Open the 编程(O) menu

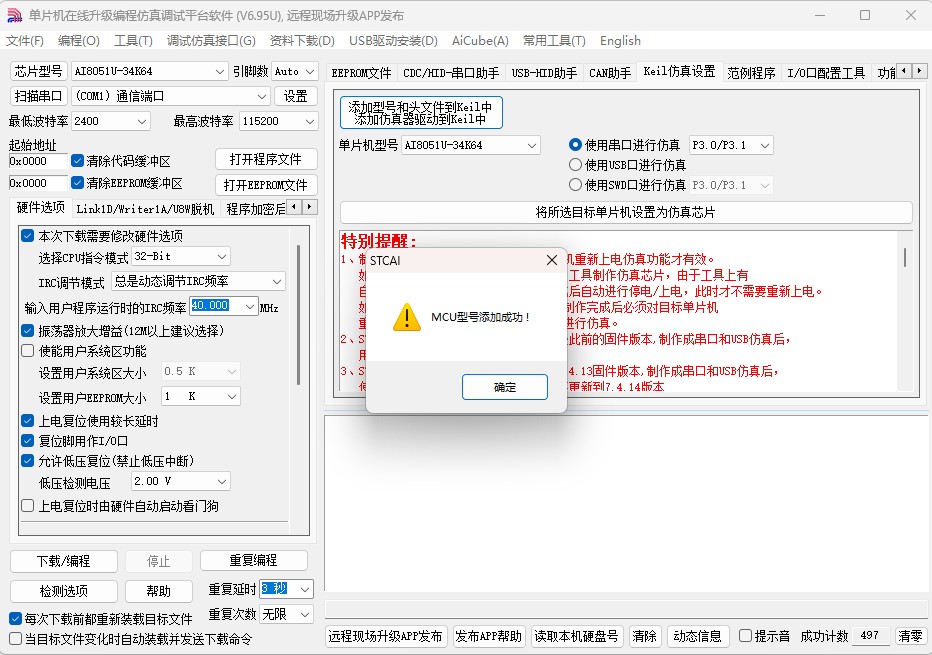[78, 41]
